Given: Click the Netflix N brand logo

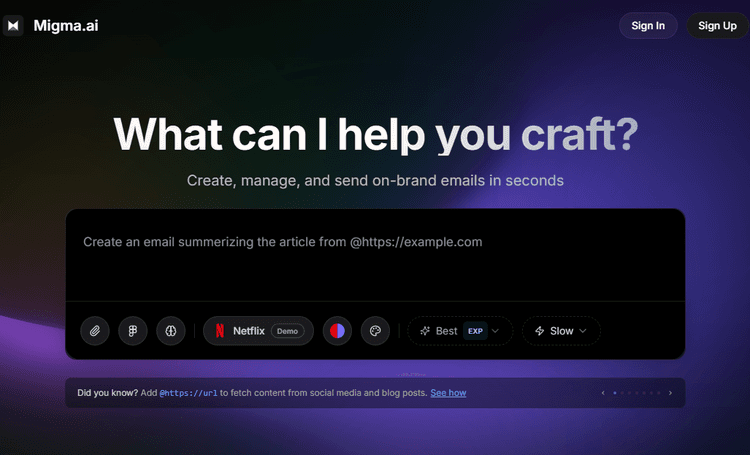Looking at the screenshot, I should point(220,331).
